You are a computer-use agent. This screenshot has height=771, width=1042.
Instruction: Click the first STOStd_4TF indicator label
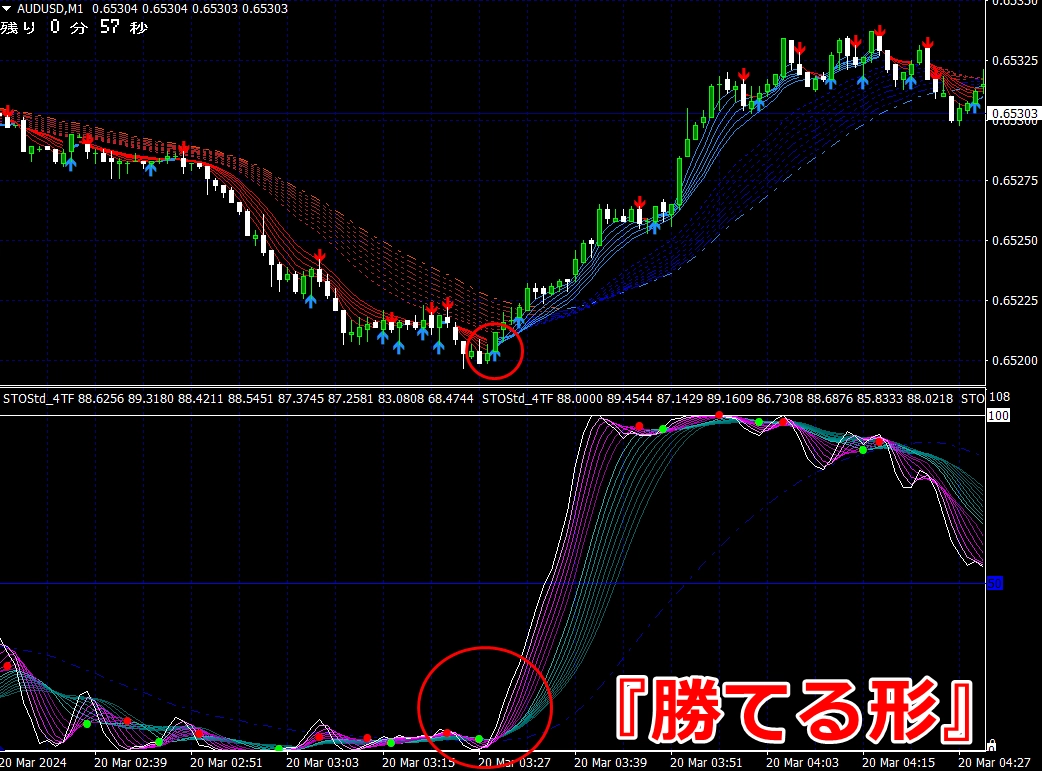coord(38,399)
